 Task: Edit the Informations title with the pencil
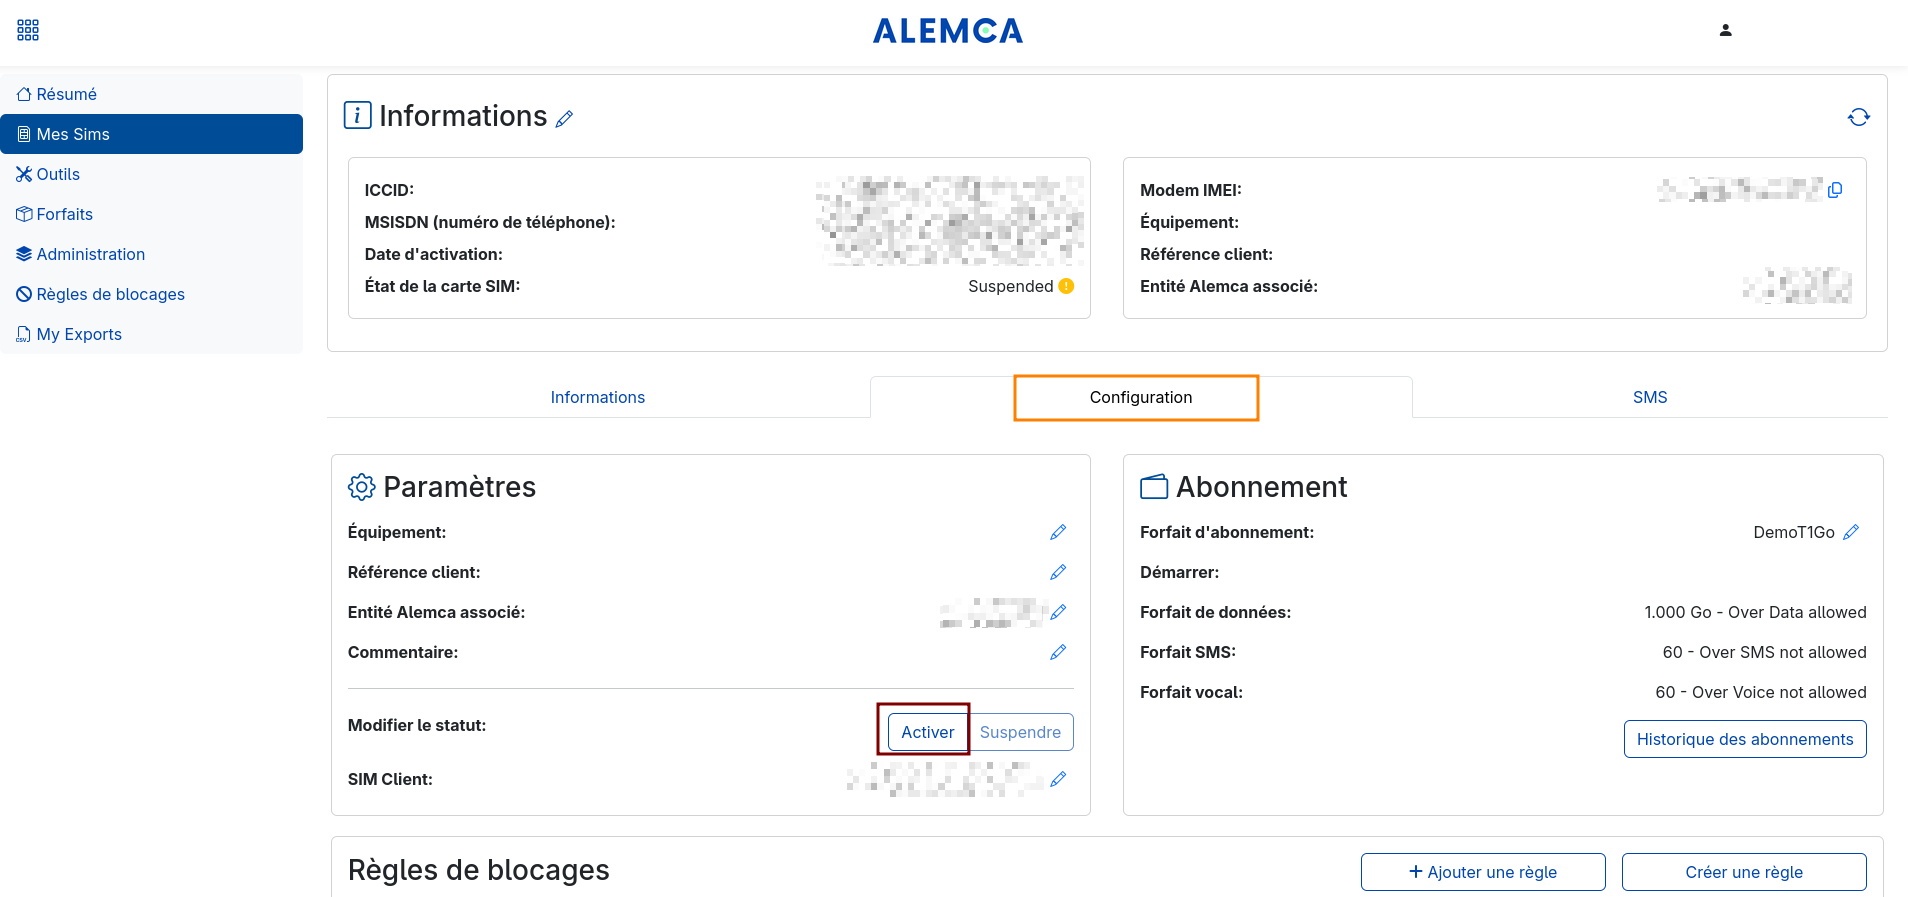tap(565, 119)
